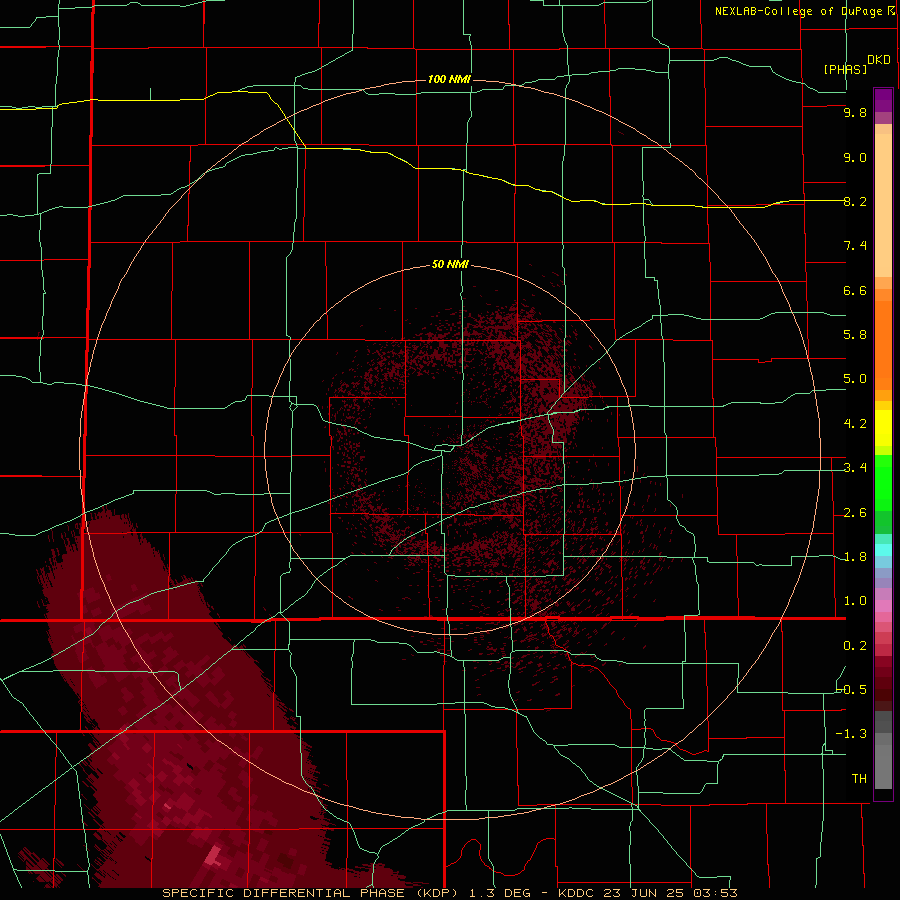Screen dimensions: 900x900
Task: Click the 5.0 value on the color scale
Action: (855, 379)
